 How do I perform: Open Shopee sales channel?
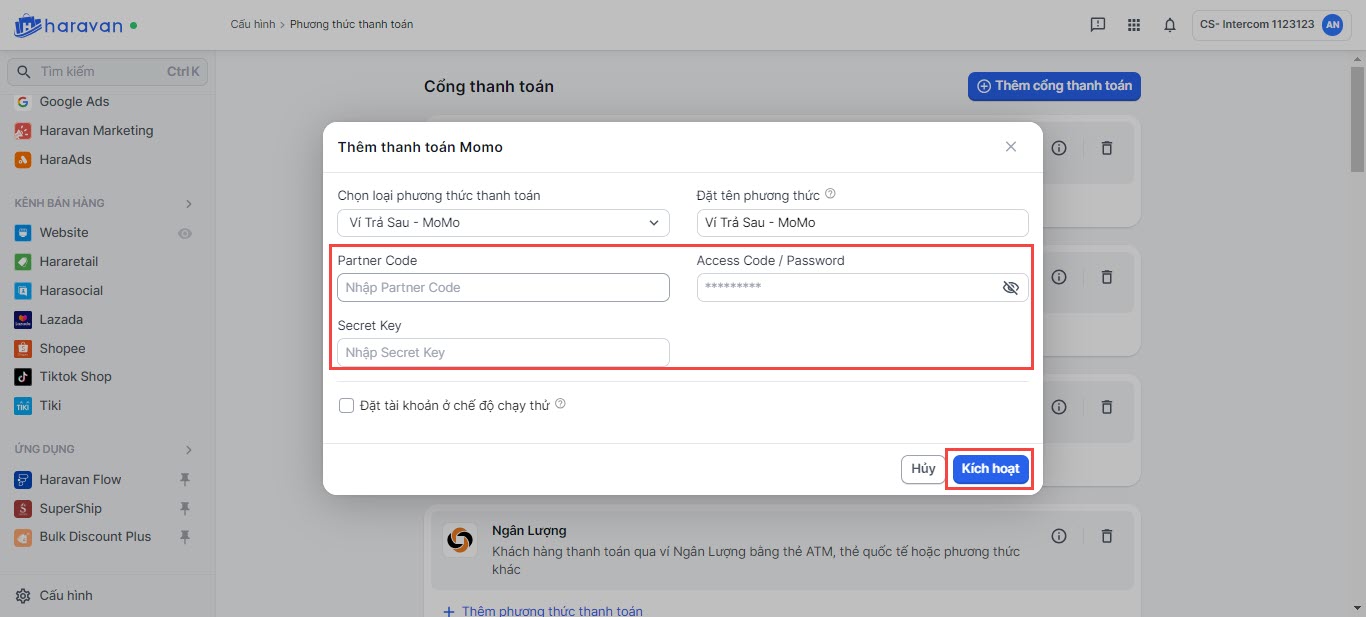coord(62,349)
